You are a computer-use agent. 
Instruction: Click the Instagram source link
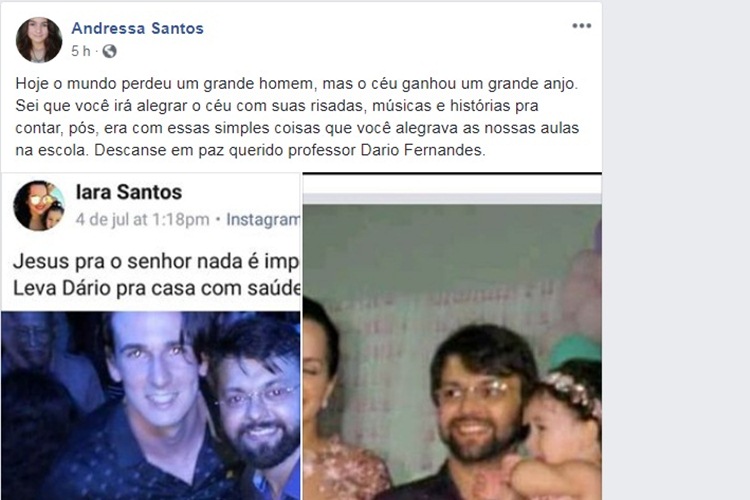(x=263, y=220)
